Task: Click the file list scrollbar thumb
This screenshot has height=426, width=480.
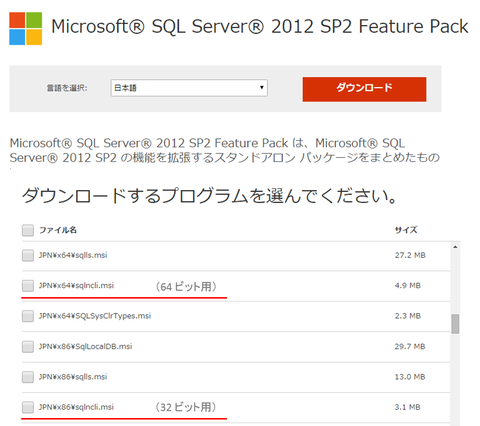Action: pyautogui.click(x=455, y=324)
